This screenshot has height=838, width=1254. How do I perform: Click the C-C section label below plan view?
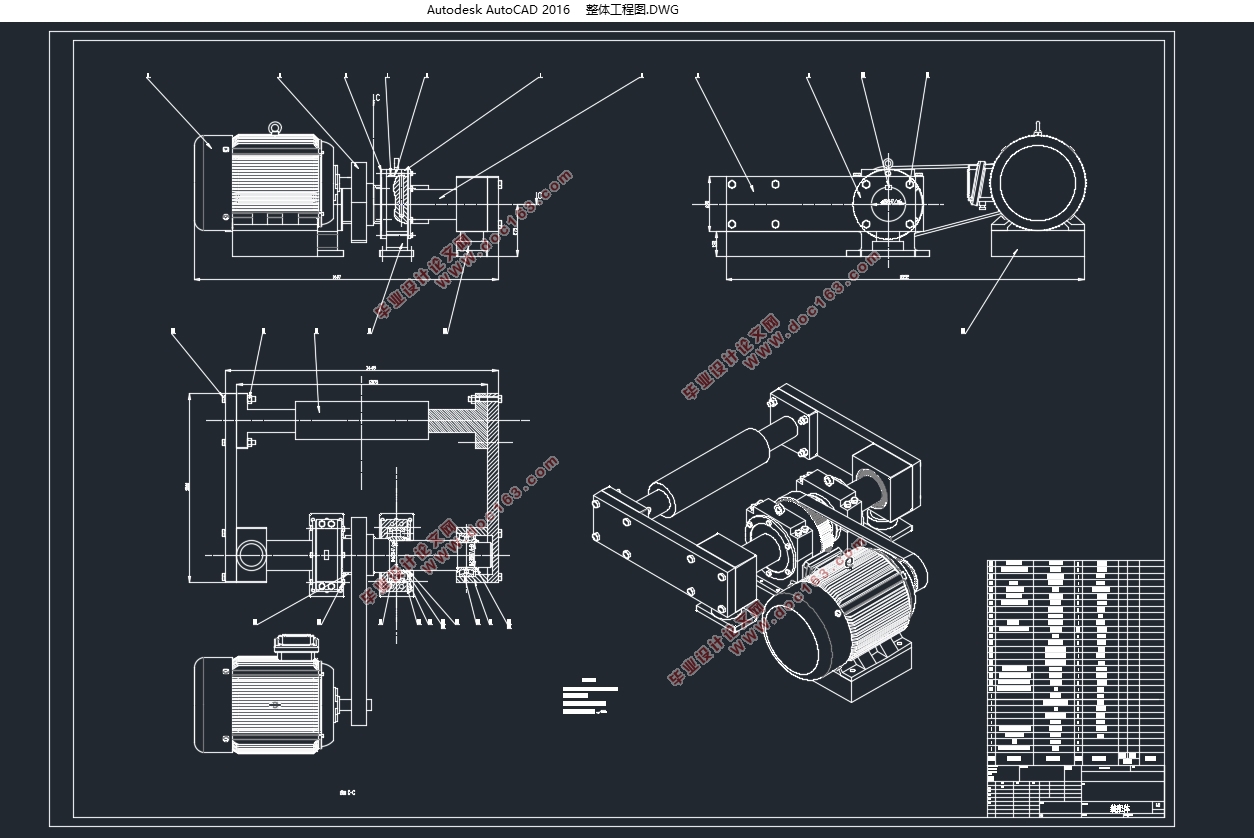(x=348, y=793)
